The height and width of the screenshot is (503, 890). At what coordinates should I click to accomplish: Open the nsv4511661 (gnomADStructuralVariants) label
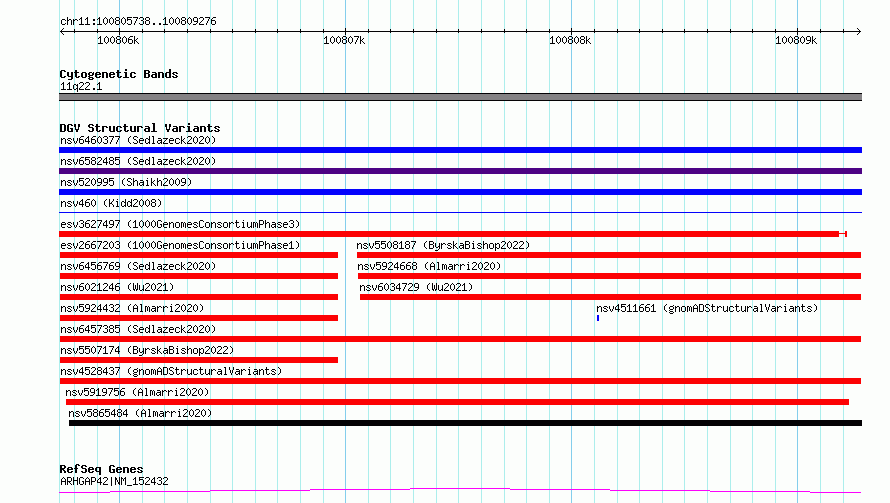pos(707,308)
